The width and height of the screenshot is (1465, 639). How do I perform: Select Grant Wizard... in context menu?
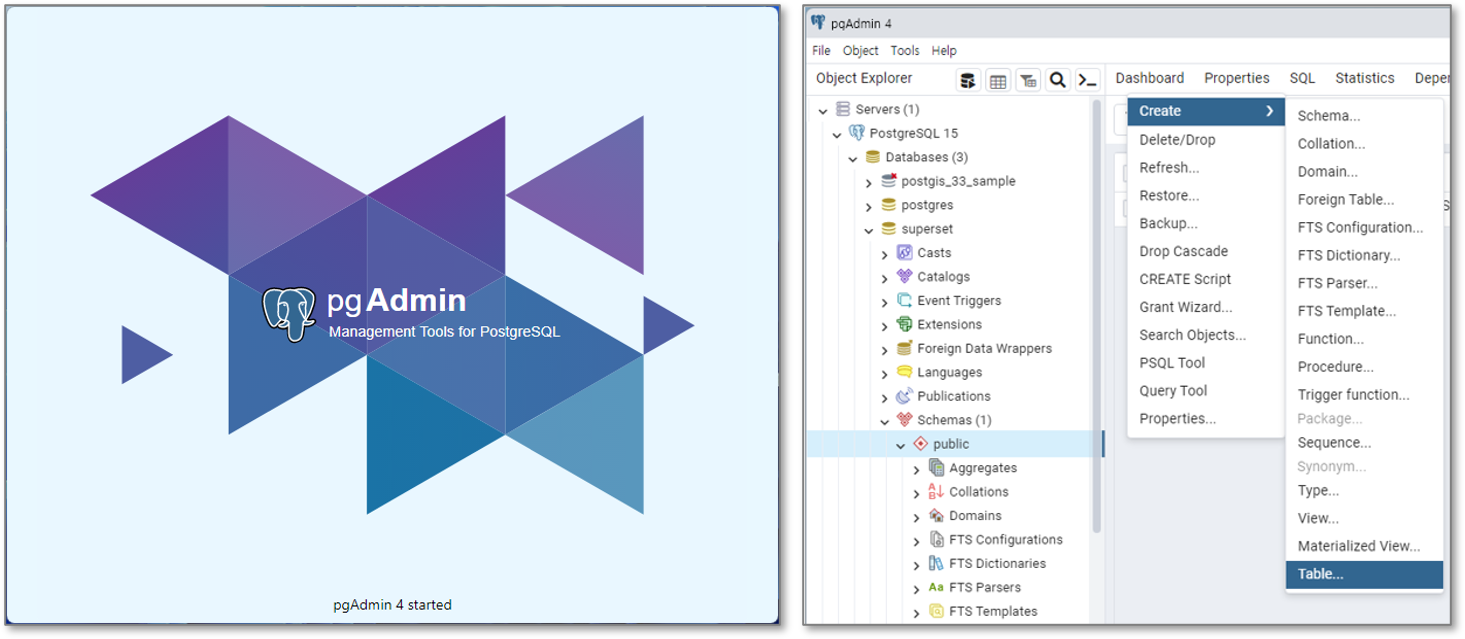[x=1205, y=307]
